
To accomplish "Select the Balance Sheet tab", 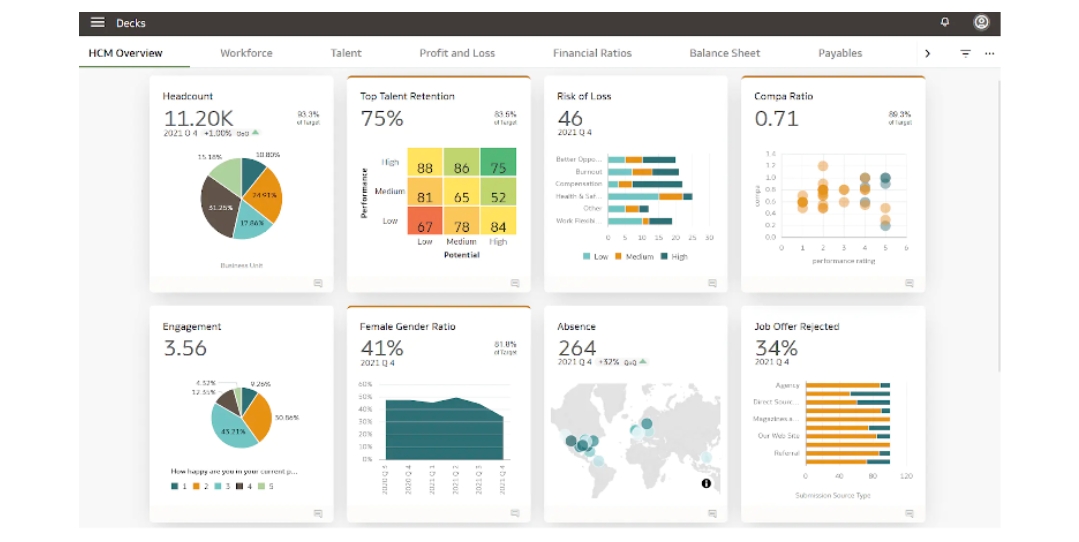I will click(x=724, y=53).
